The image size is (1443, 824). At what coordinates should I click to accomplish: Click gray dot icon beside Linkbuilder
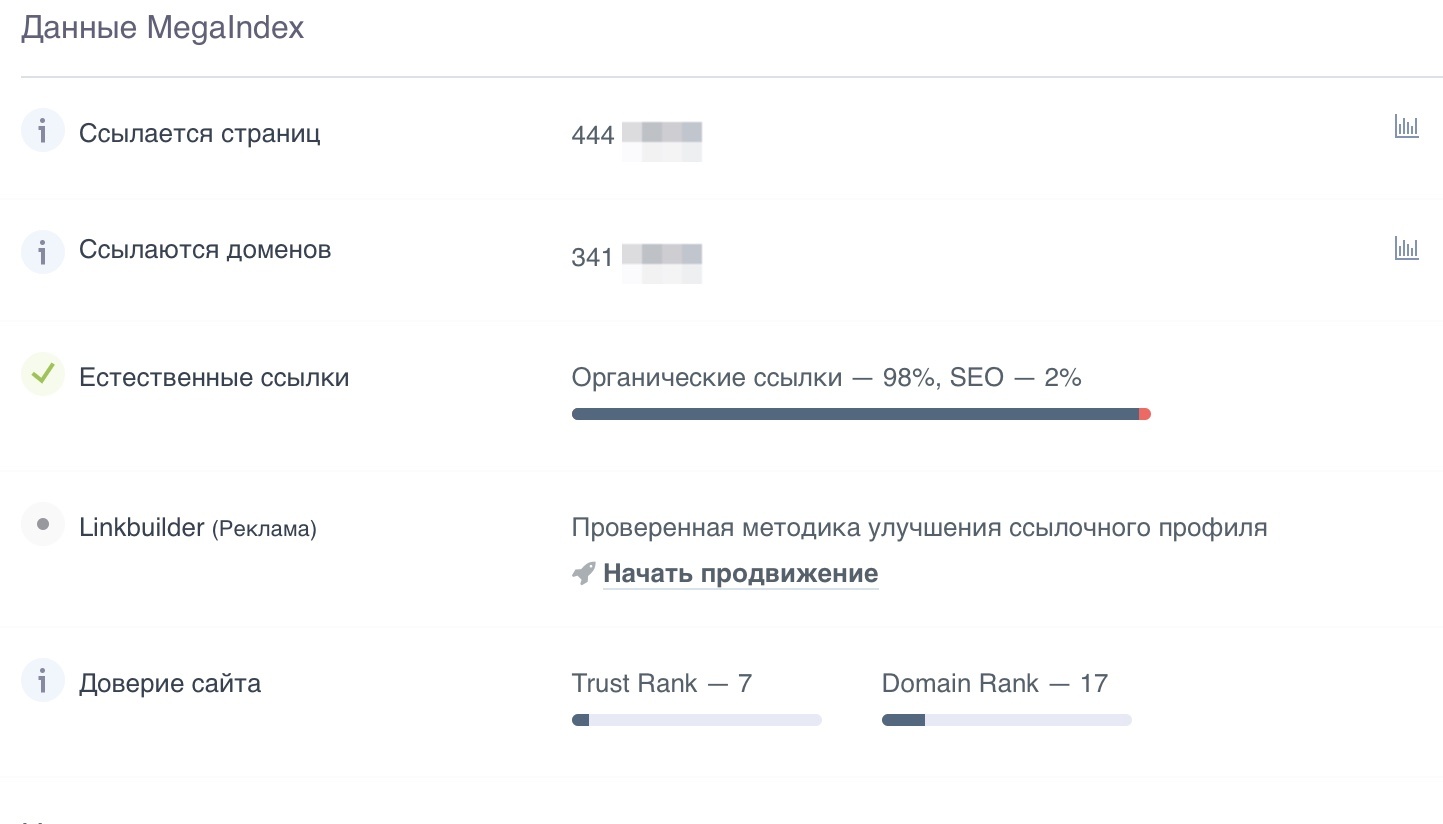click(x=42, y=524)
